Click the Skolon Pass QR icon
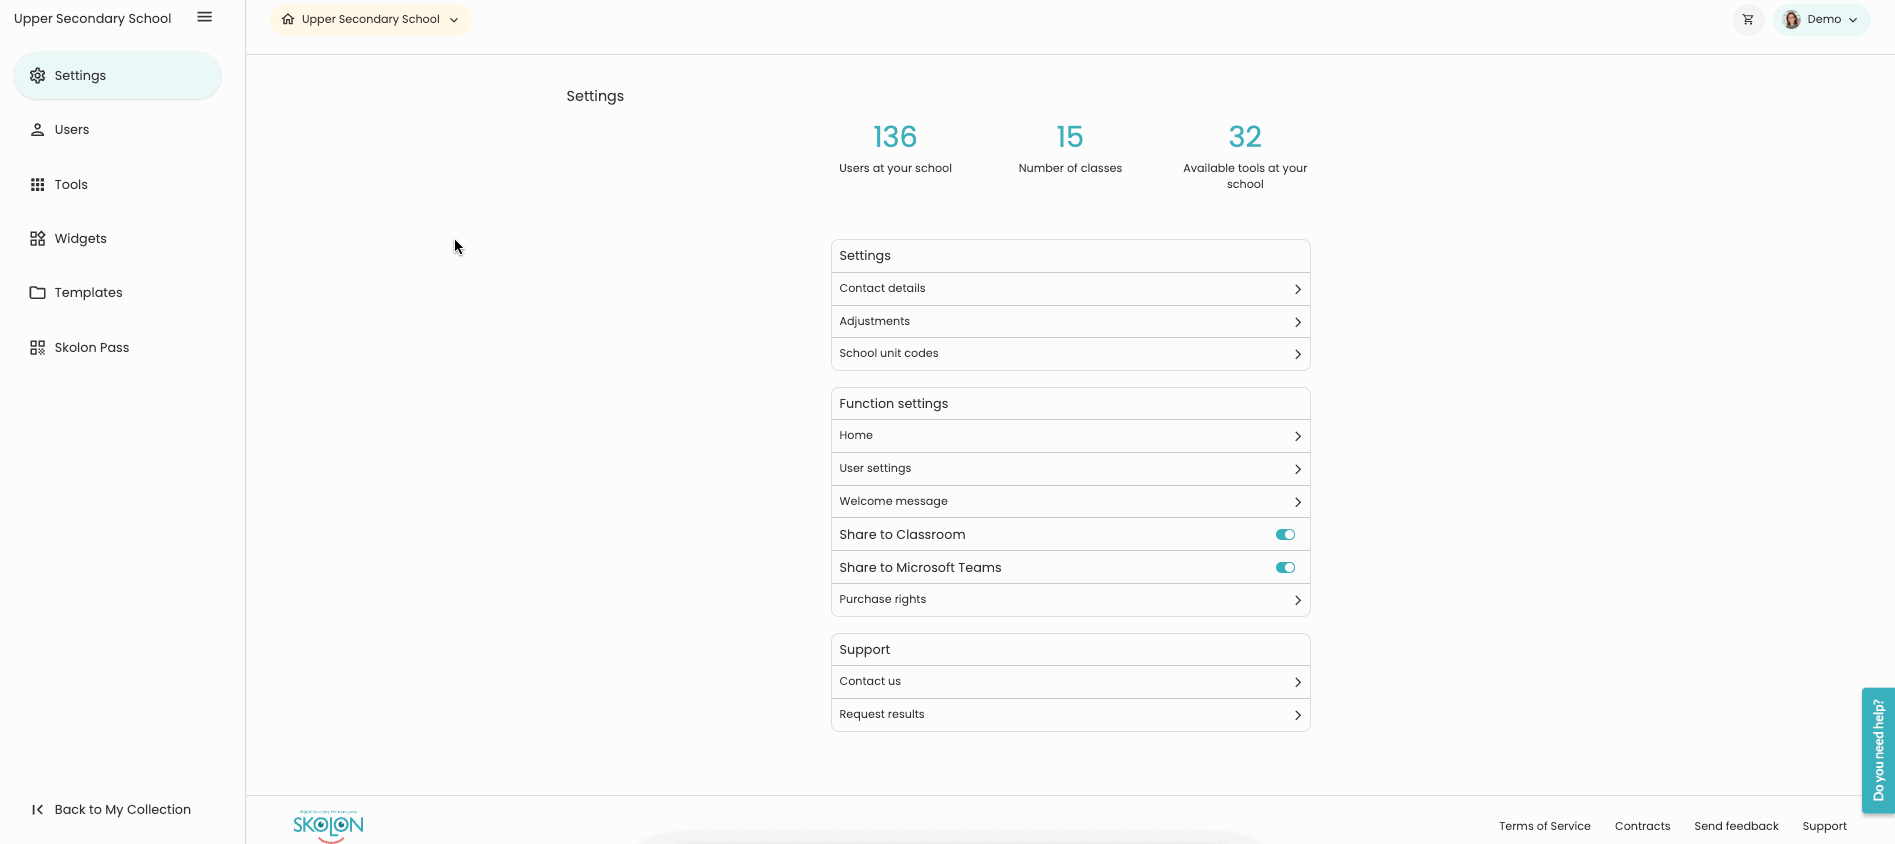 pyautogui.click(x=38, y=348)
